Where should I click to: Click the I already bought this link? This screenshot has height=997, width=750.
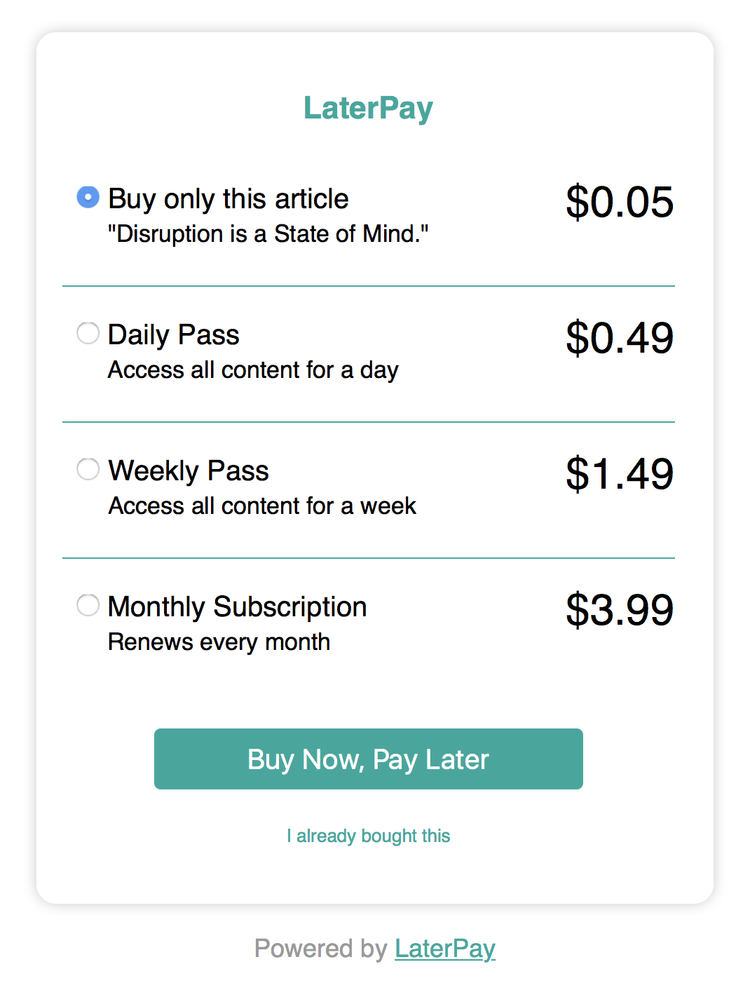point(368,835)
